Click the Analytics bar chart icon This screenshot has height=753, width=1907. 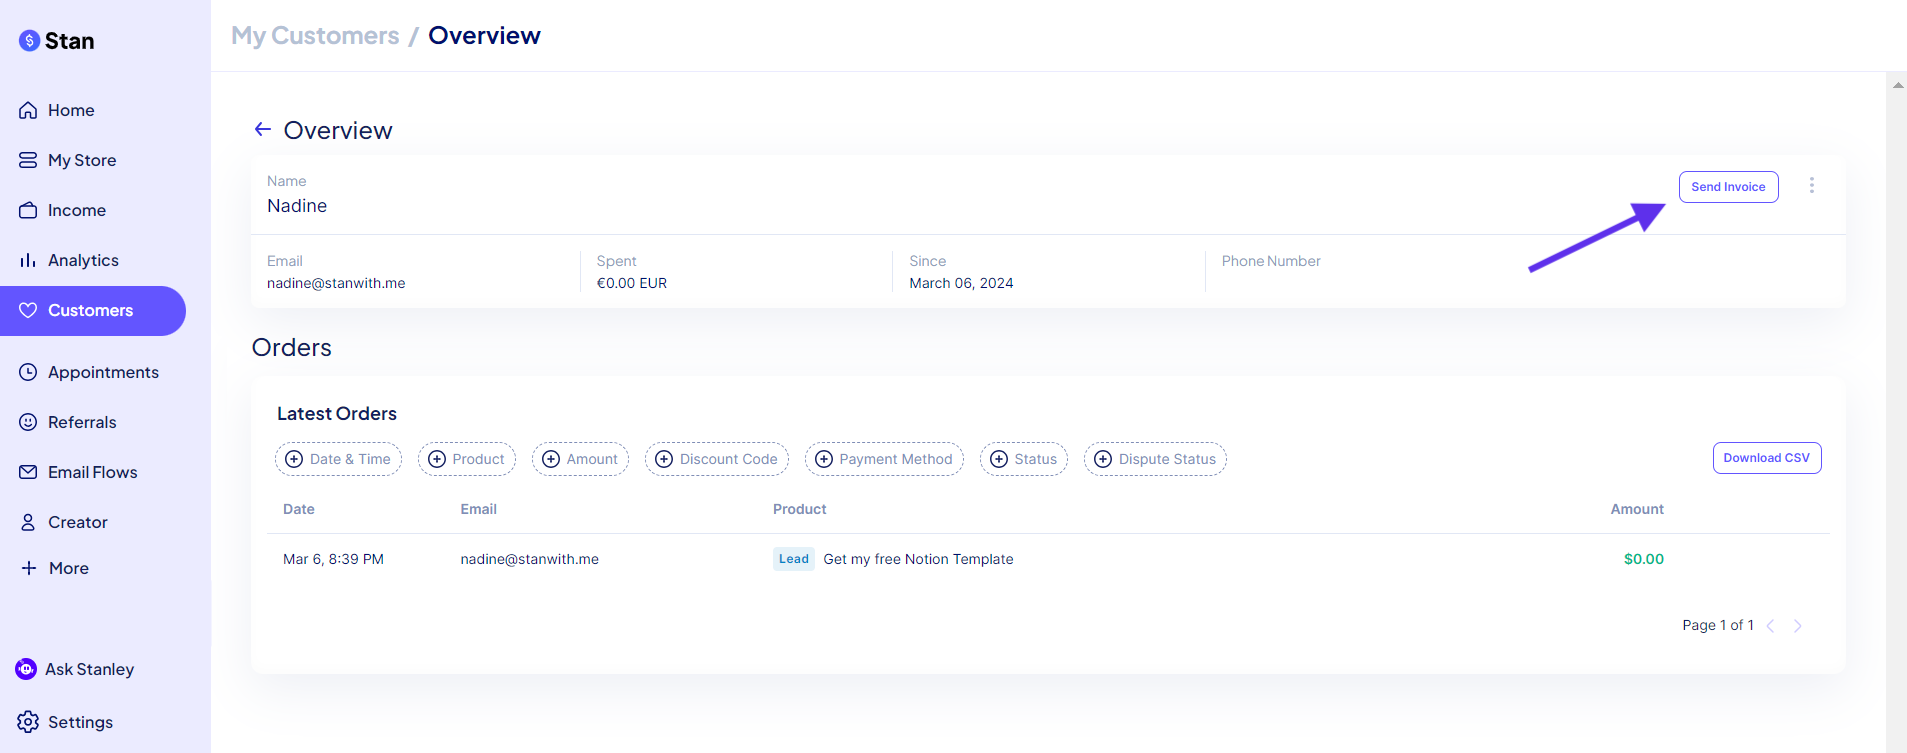click(28, 260)
